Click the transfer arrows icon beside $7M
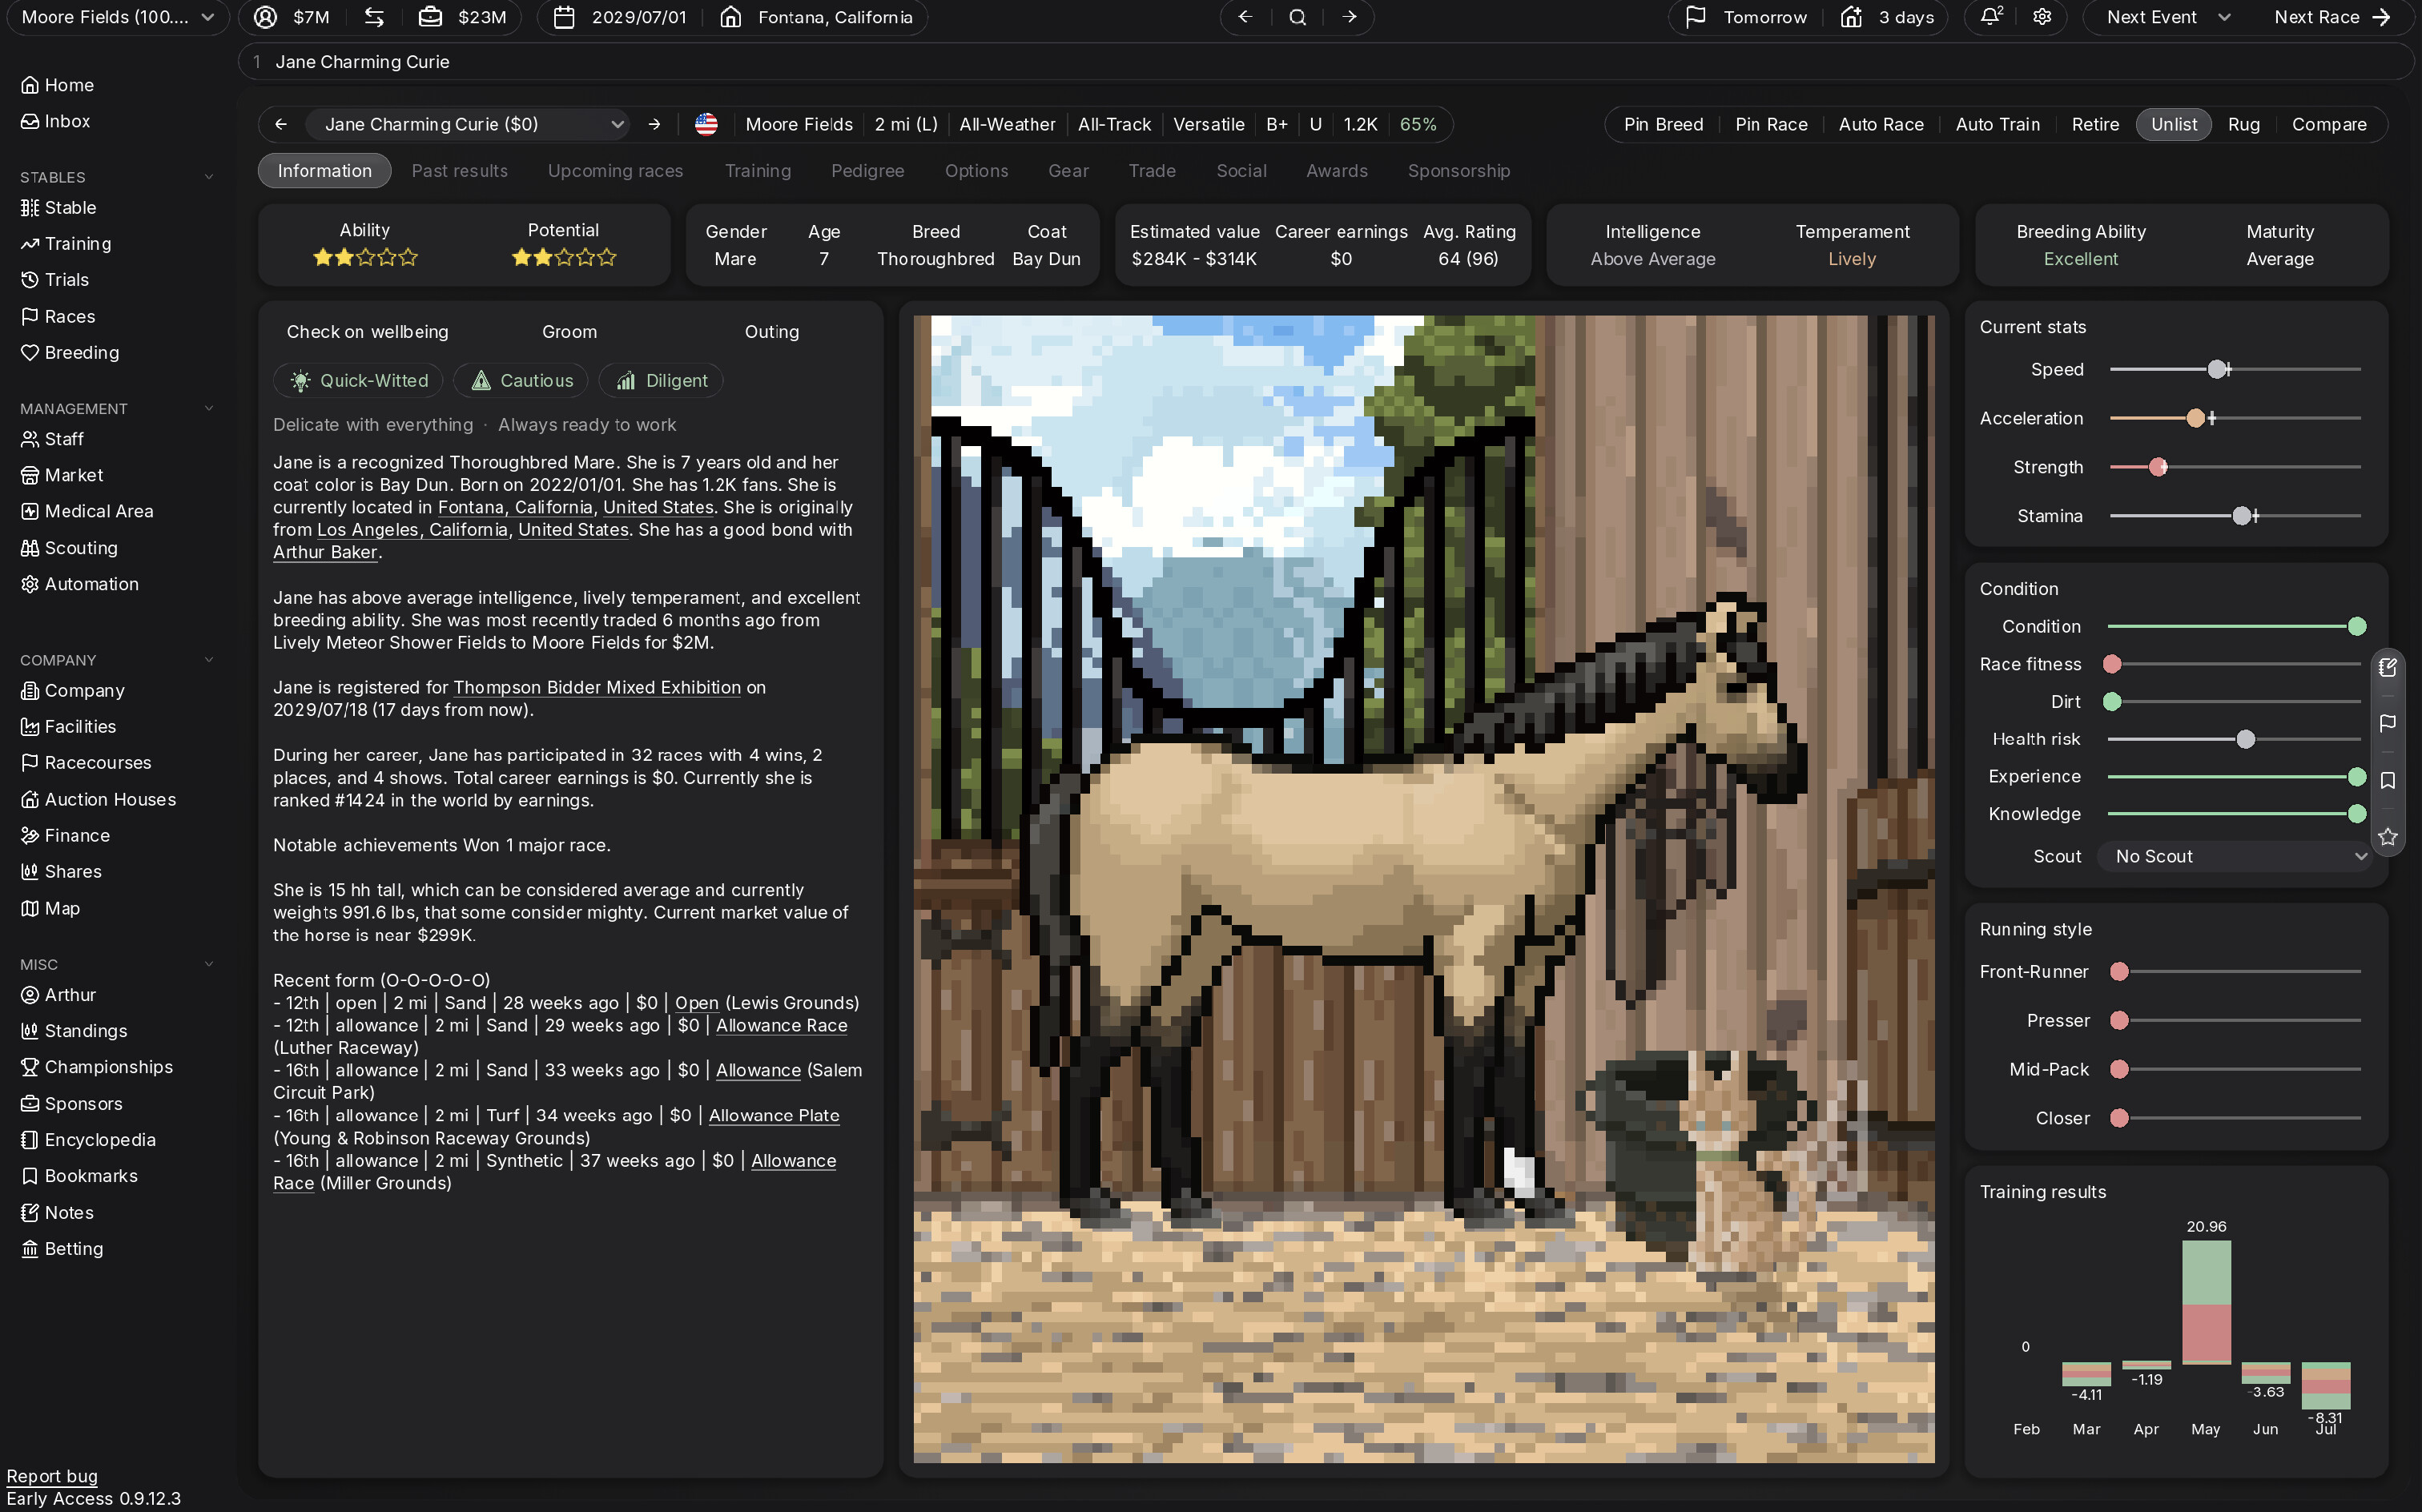Image resolution: width=2422 pixels, height=1512 pixels. tap(375, 17)
